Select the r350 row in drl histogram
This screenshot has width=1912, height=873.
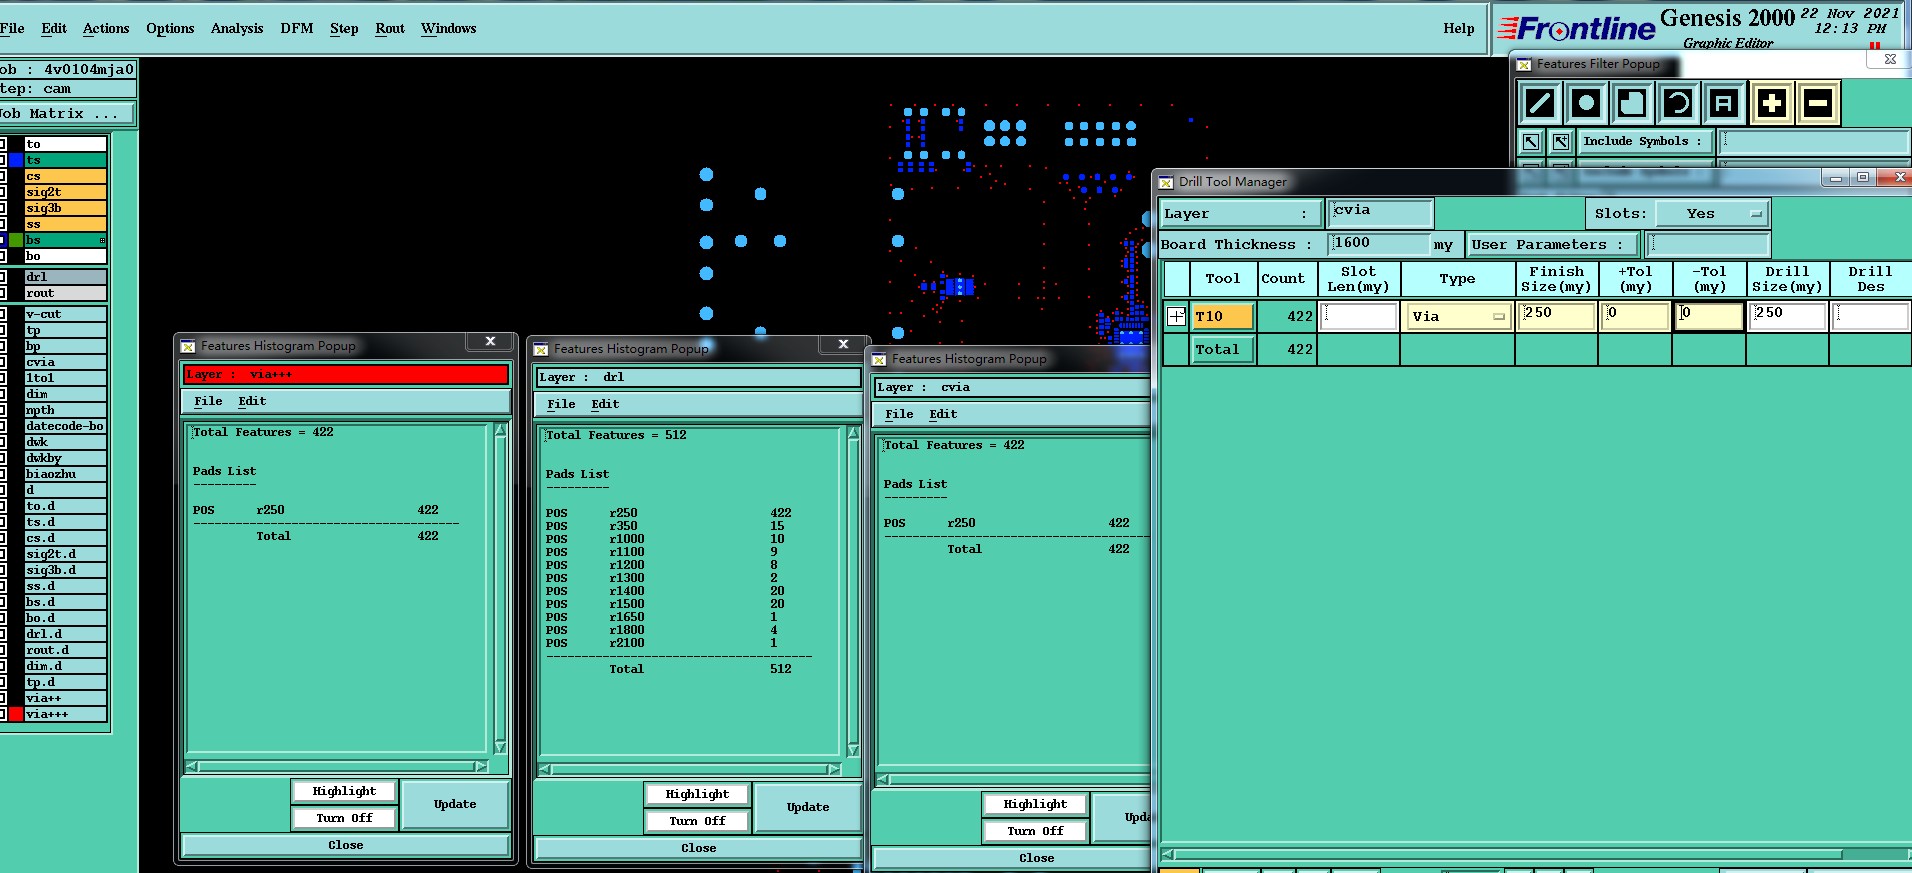point(668,526)
